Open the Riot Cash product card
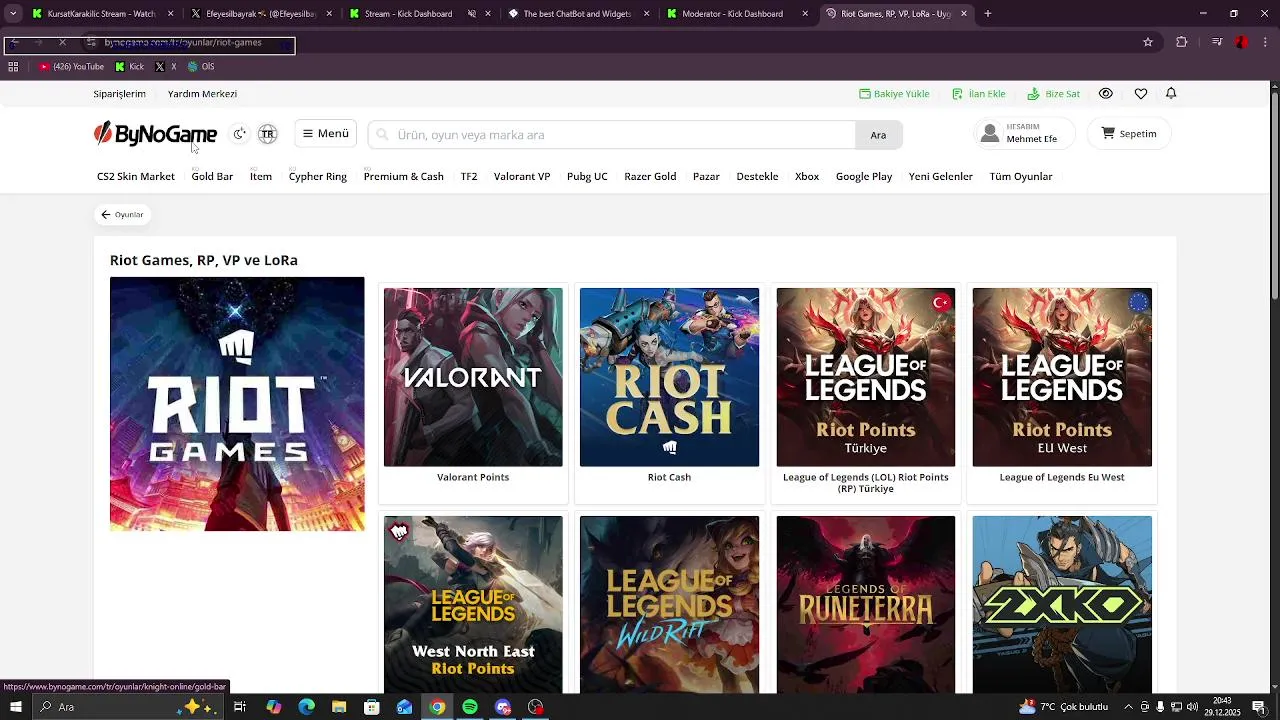 click(669, 392)
